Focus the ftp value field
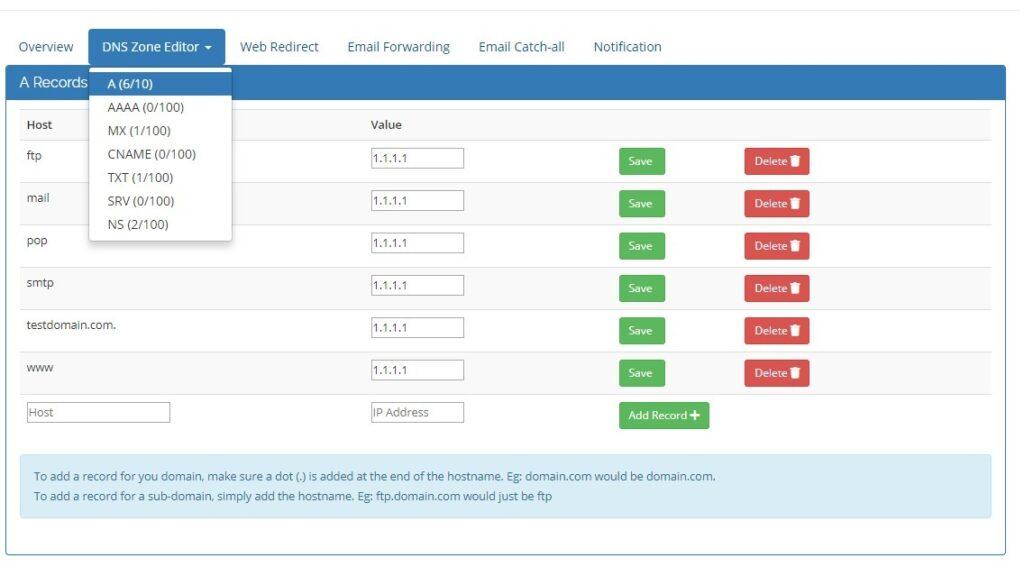Image resolution: width=1024 pixels, height=576 pixels. point(417,158)
